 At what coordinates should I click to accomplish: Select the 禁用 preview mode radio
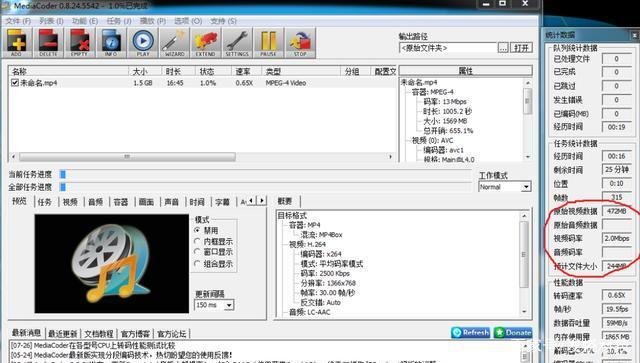[x=198, y=230]
